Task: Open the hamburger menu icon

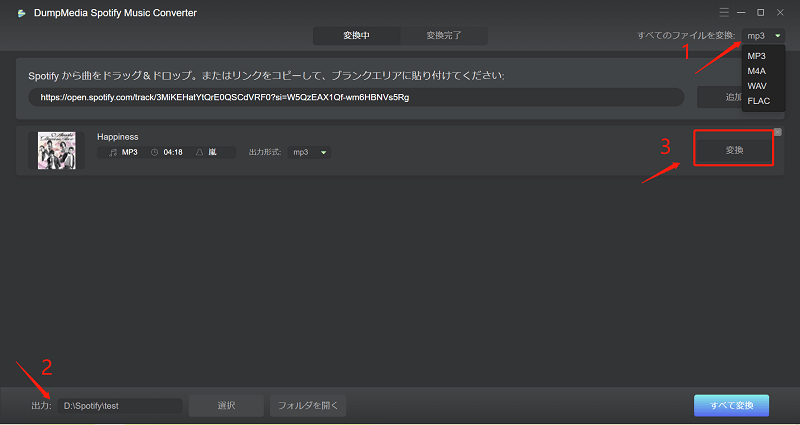Action: [724, 12]
